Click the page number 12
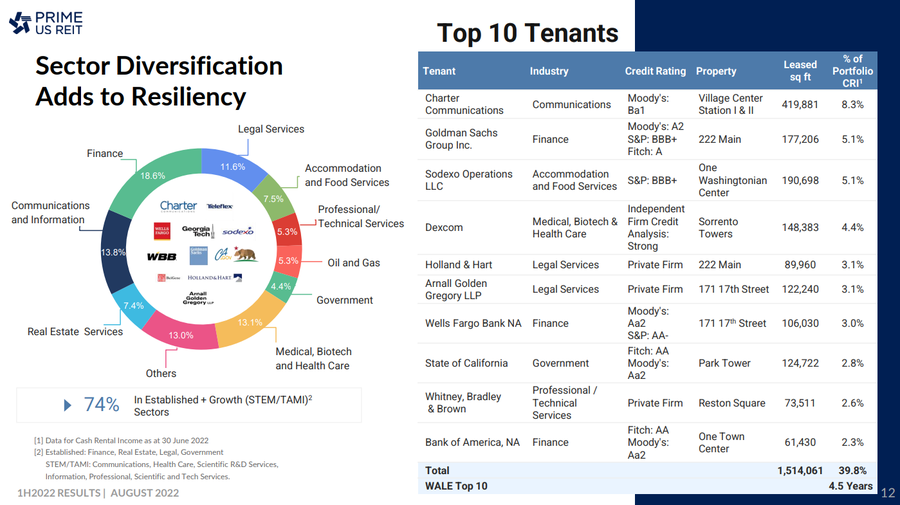The height and width of the screenshot is (505, 900). click(x=887, y=493)
